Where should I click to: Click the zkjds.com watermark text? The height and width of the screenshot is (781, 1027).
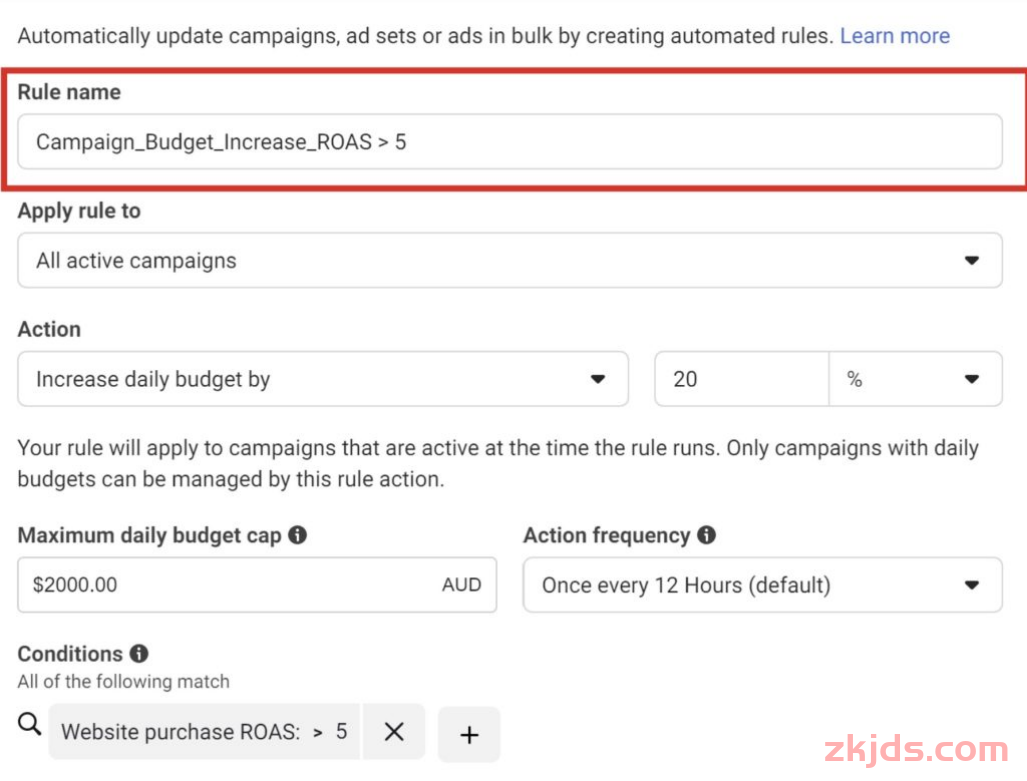(915, 750)
